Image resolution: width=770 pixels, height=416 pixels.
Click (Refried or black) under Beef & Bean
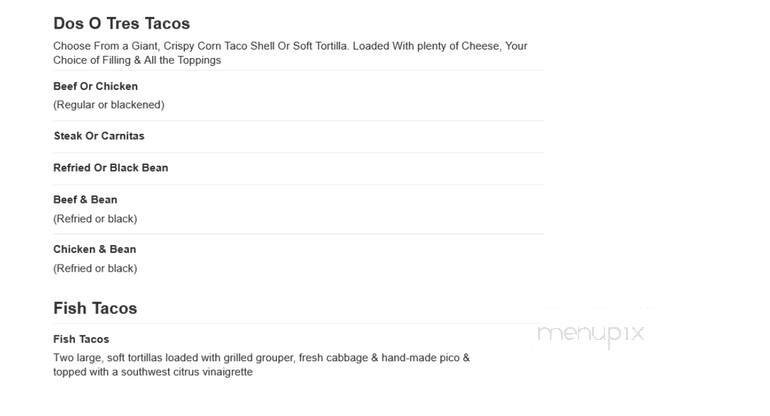click(x=95, y=219)
